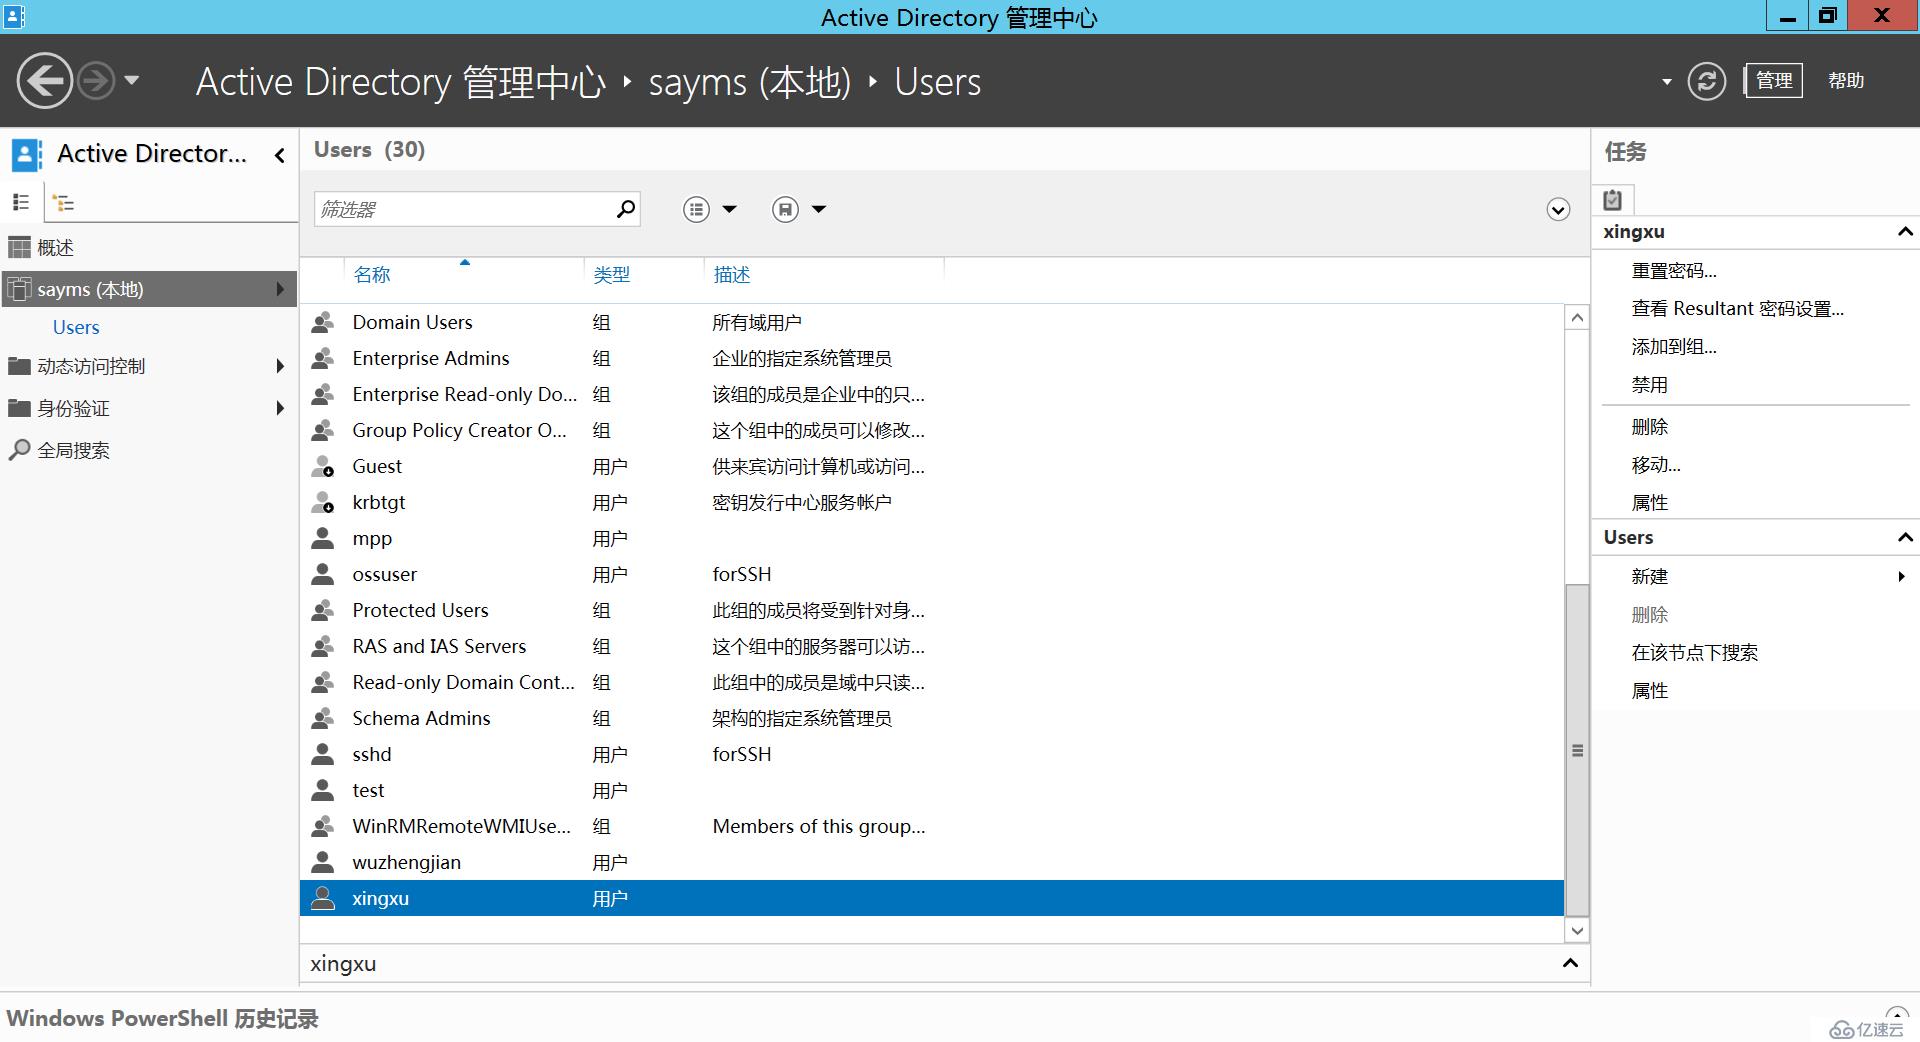Open the 管理 menu

click(x=1774, y=81)
